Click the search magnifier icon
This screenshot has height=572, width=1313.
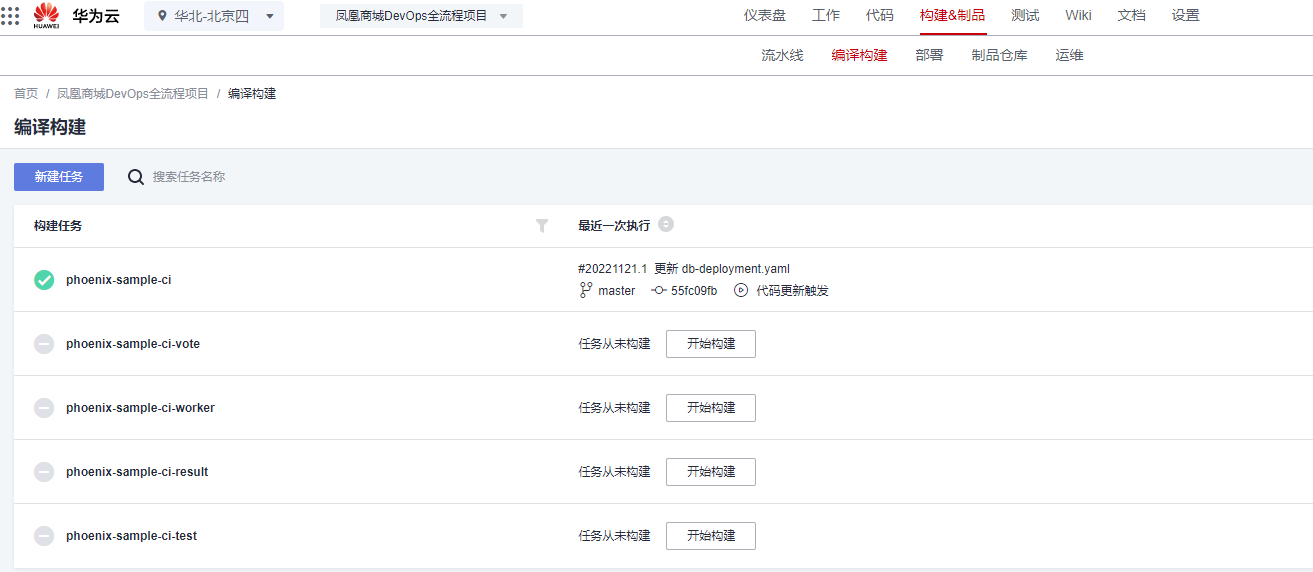click(x=136, y=177)
